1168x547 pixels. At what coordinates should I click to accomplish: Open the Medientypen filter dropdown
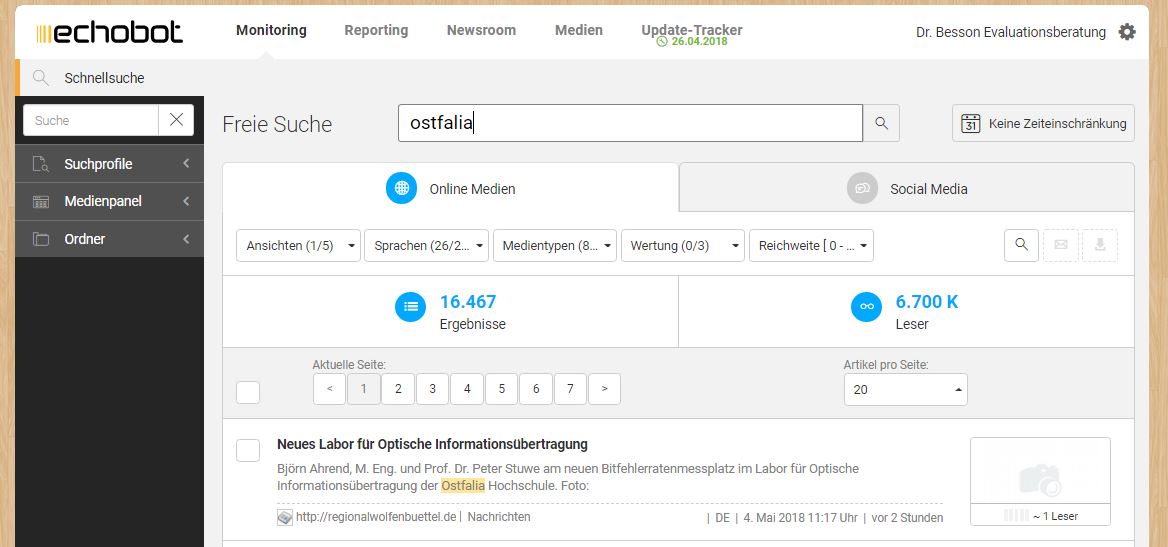(555, 245)
